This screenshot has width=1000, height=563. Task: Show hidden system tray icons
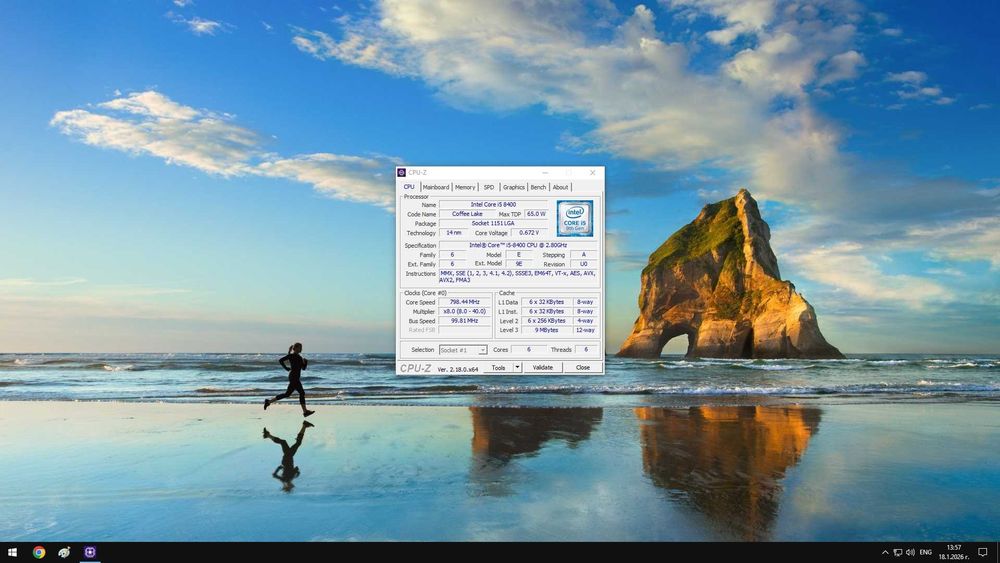[885, 552]
